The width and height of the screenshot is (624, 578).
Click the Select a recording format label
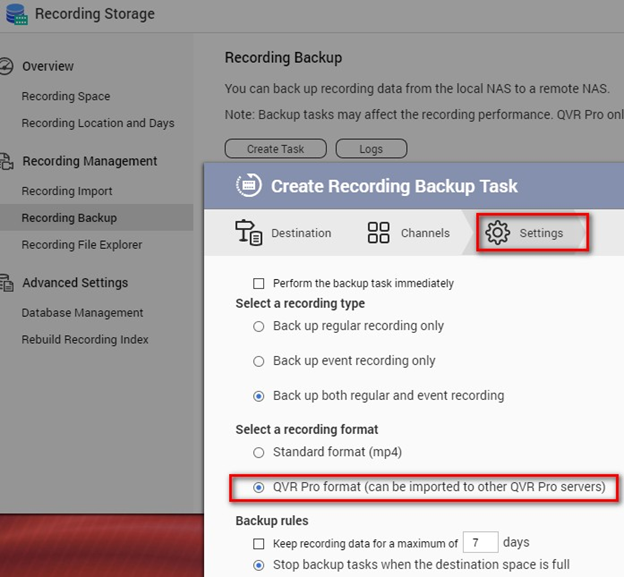click(307, 430)
